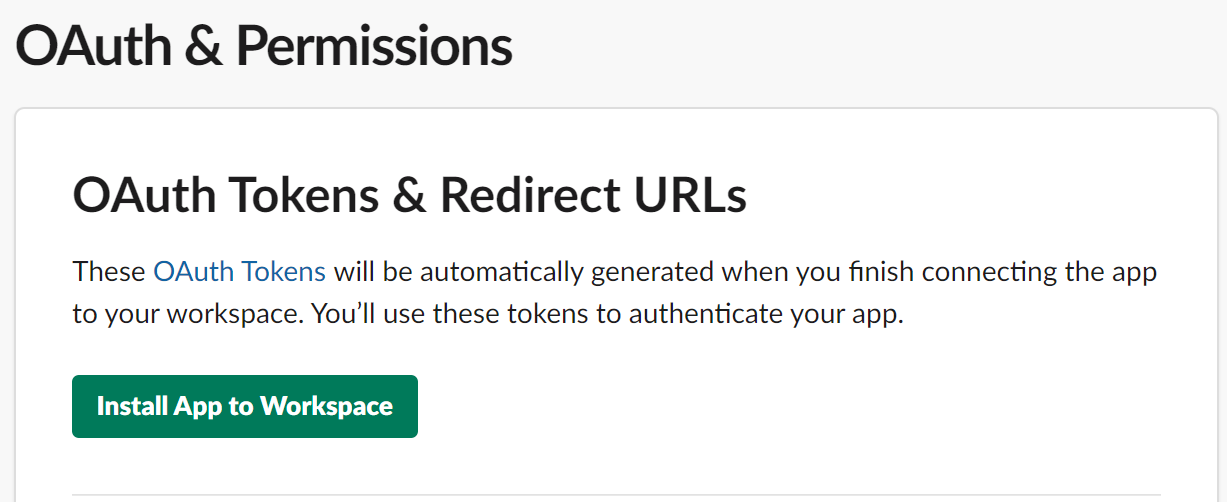The image size is (1227, 502).
Task: Click the OAuth Tokens & Redirect URLs heading
Action: pyautogui.click(x=410, y=196)
